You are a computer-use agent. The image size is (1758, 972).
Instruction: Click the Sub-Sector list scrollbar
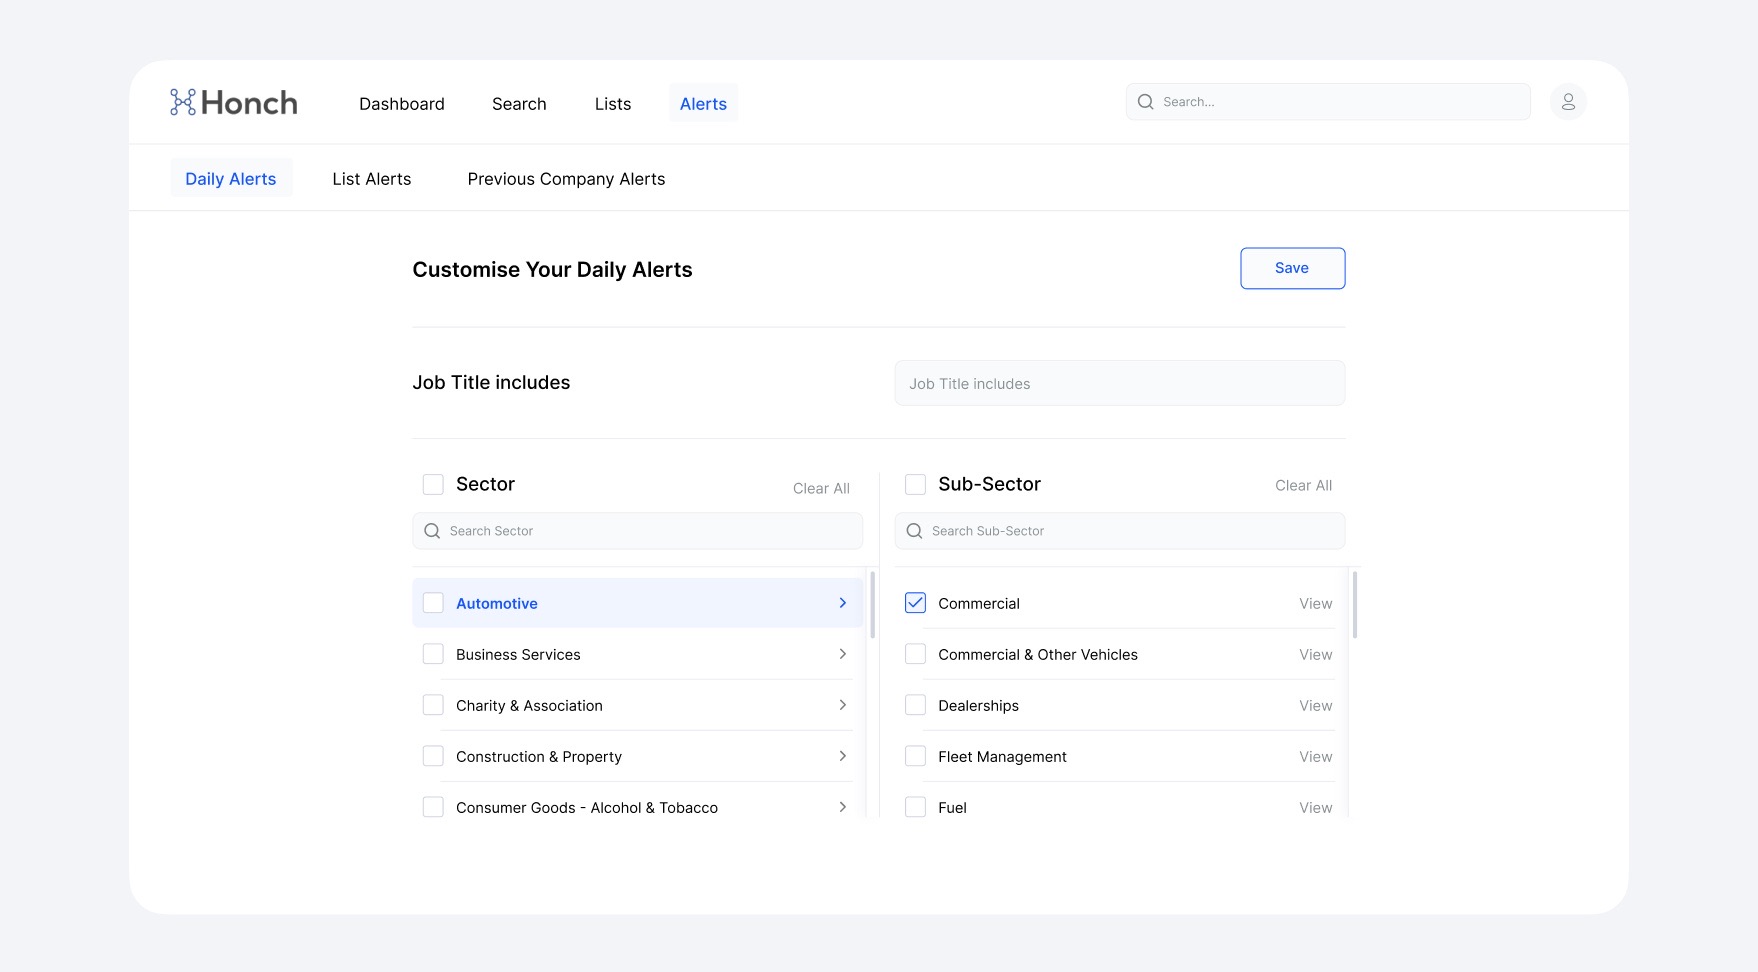1355,605
